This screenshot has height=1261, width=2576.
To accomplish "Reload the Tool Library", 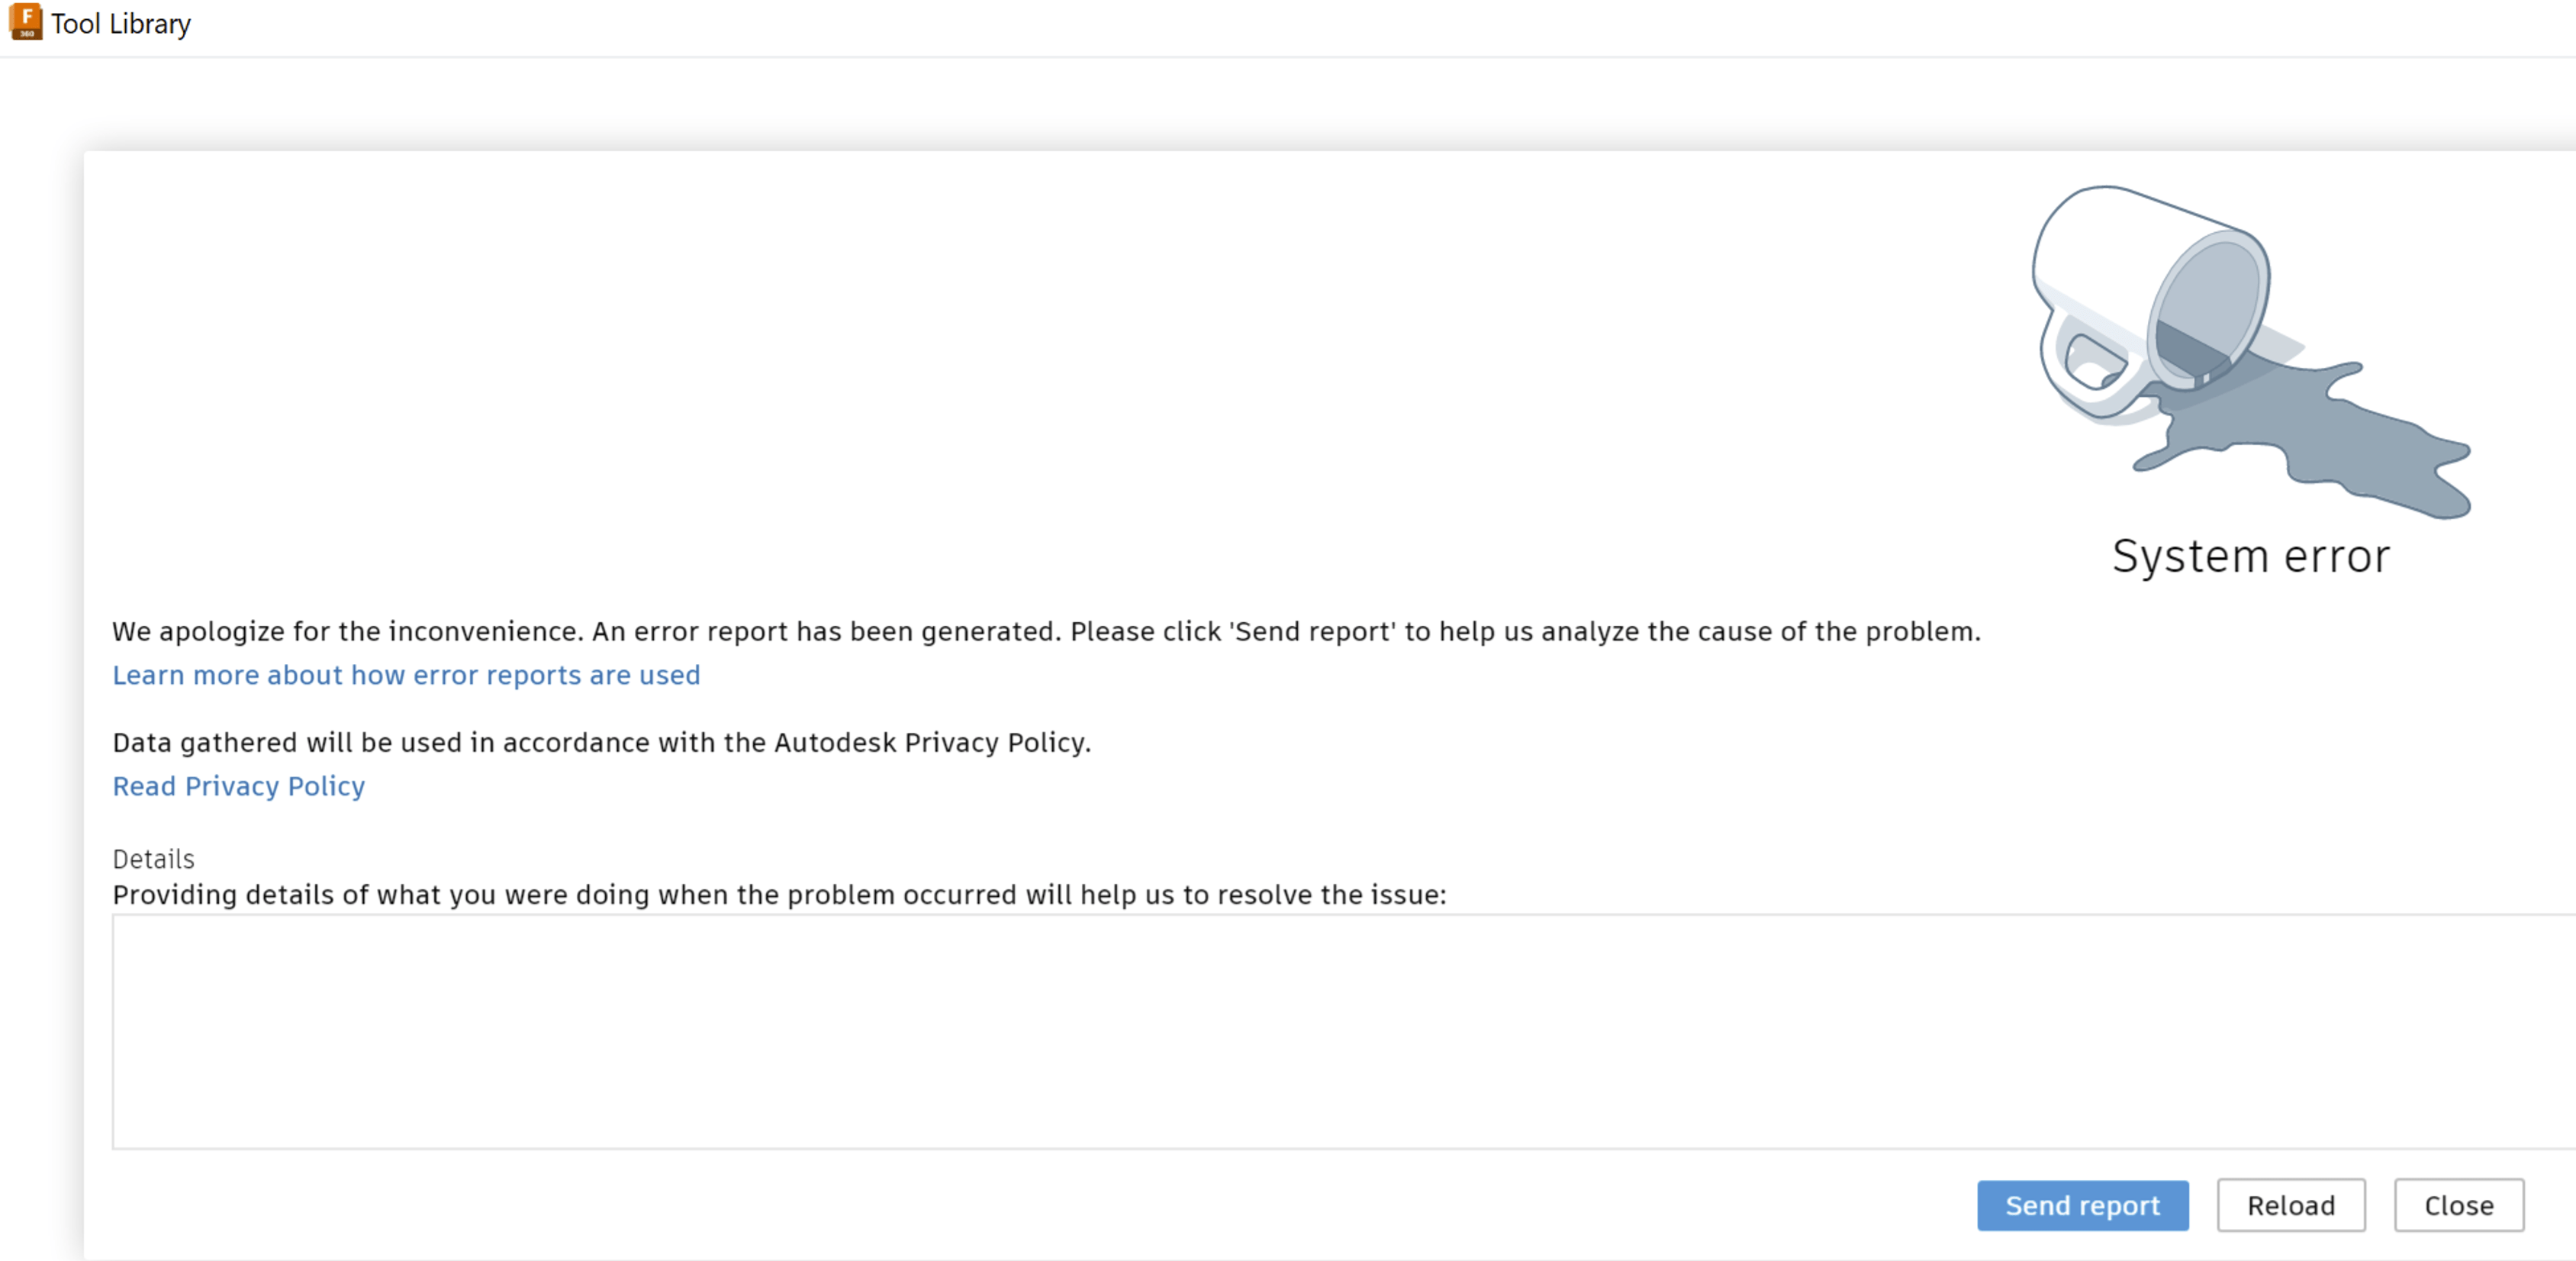I will (2290, 1205).
